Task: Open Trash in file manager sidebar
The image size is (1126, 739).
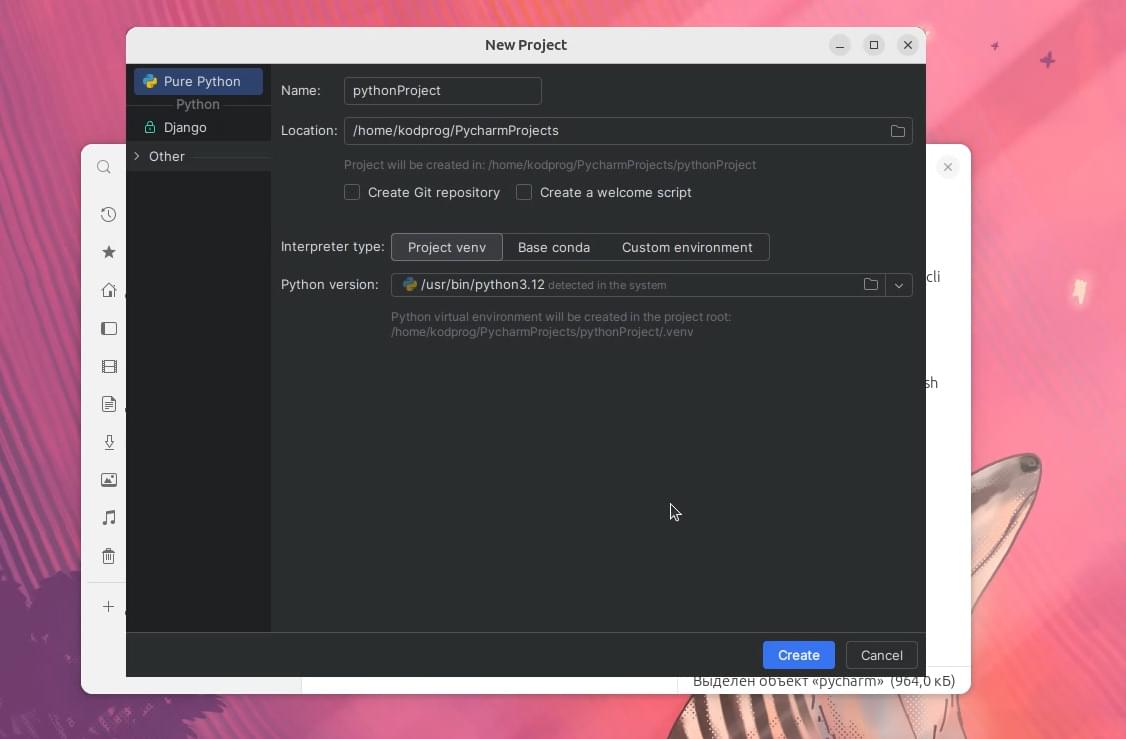Action: pos(108,556)
